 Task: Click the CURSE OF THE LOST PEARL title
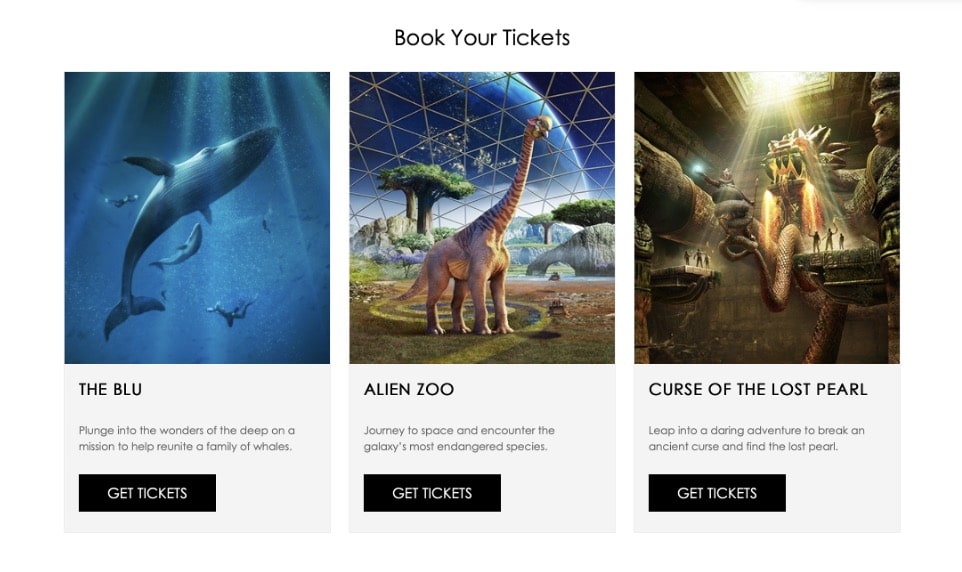click(x=758, y=390)
